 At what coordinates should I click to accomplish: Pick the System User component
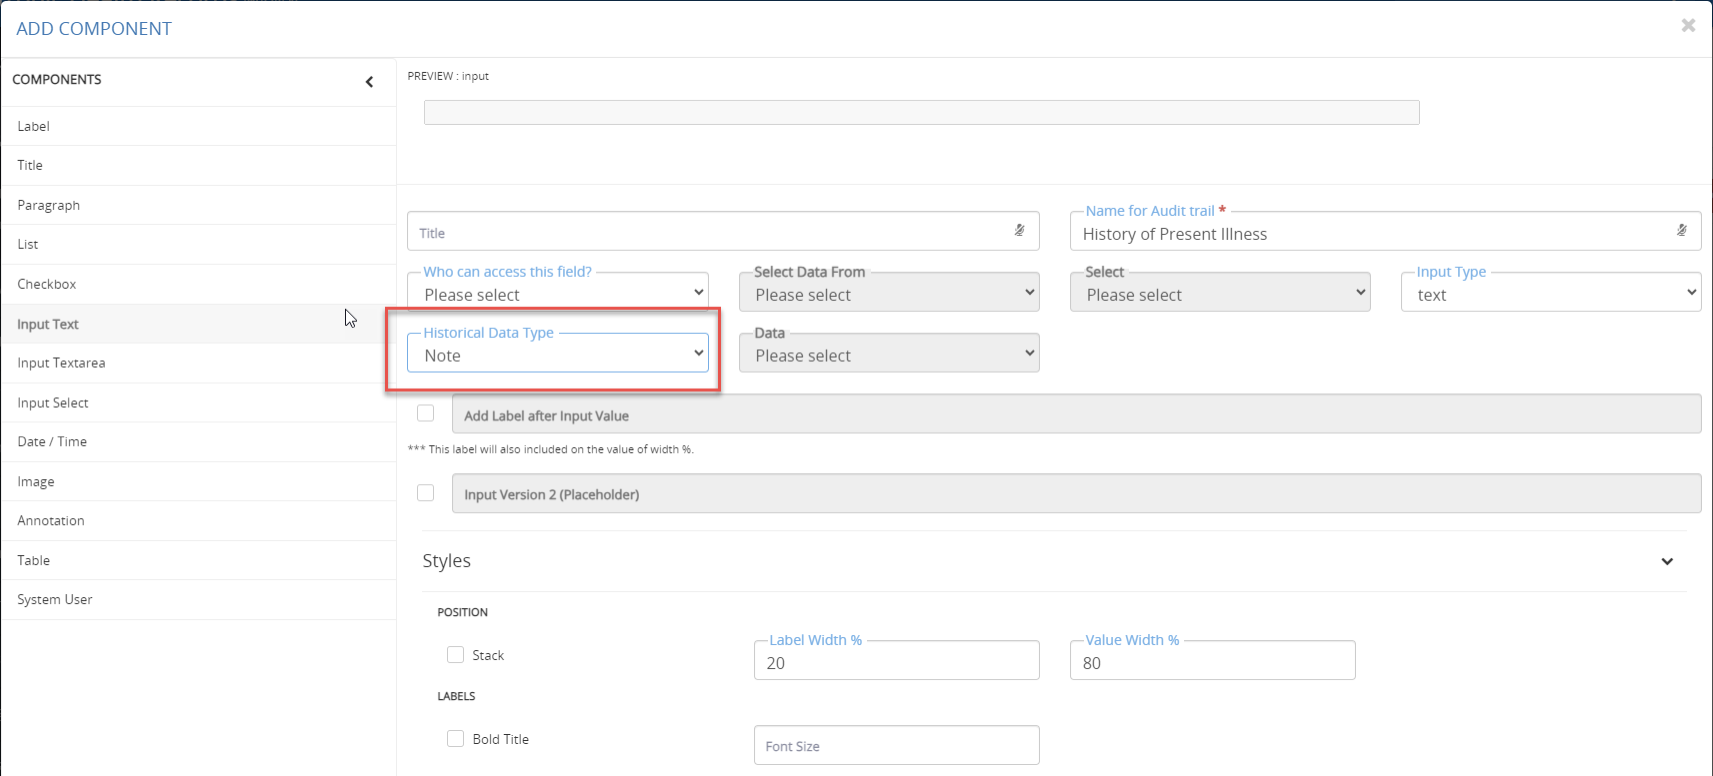[55, 600]
